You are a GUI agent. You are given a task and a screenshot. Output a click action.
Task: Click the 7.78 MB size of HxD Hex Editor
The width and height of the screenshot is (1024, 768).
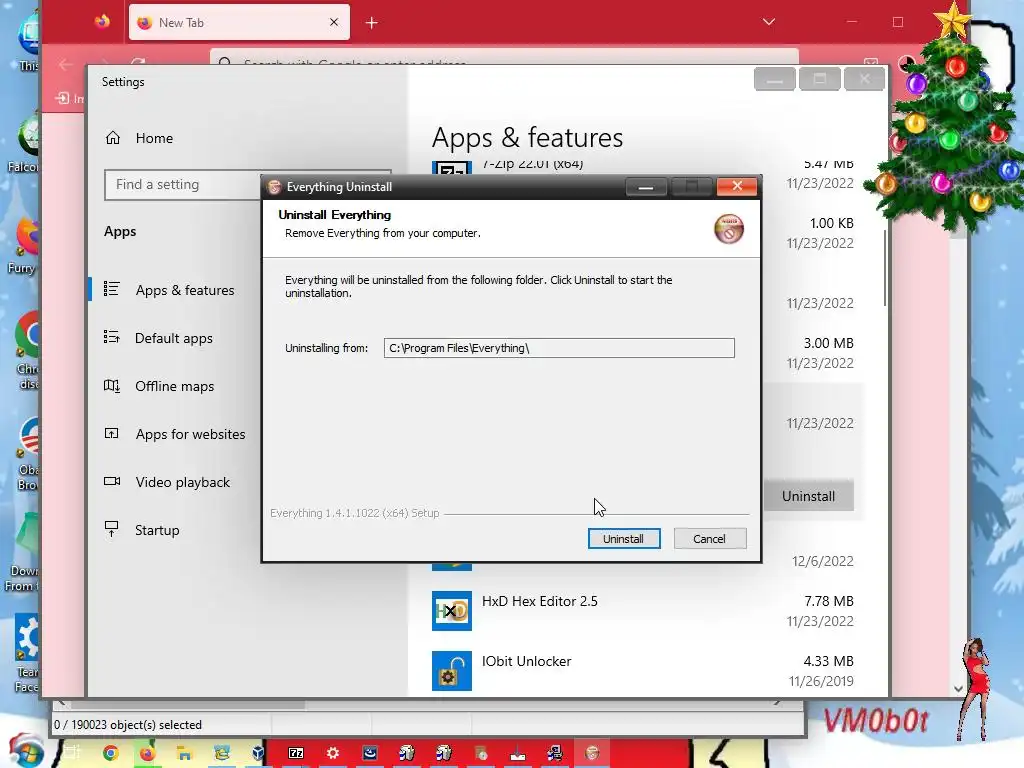[829, 601]
